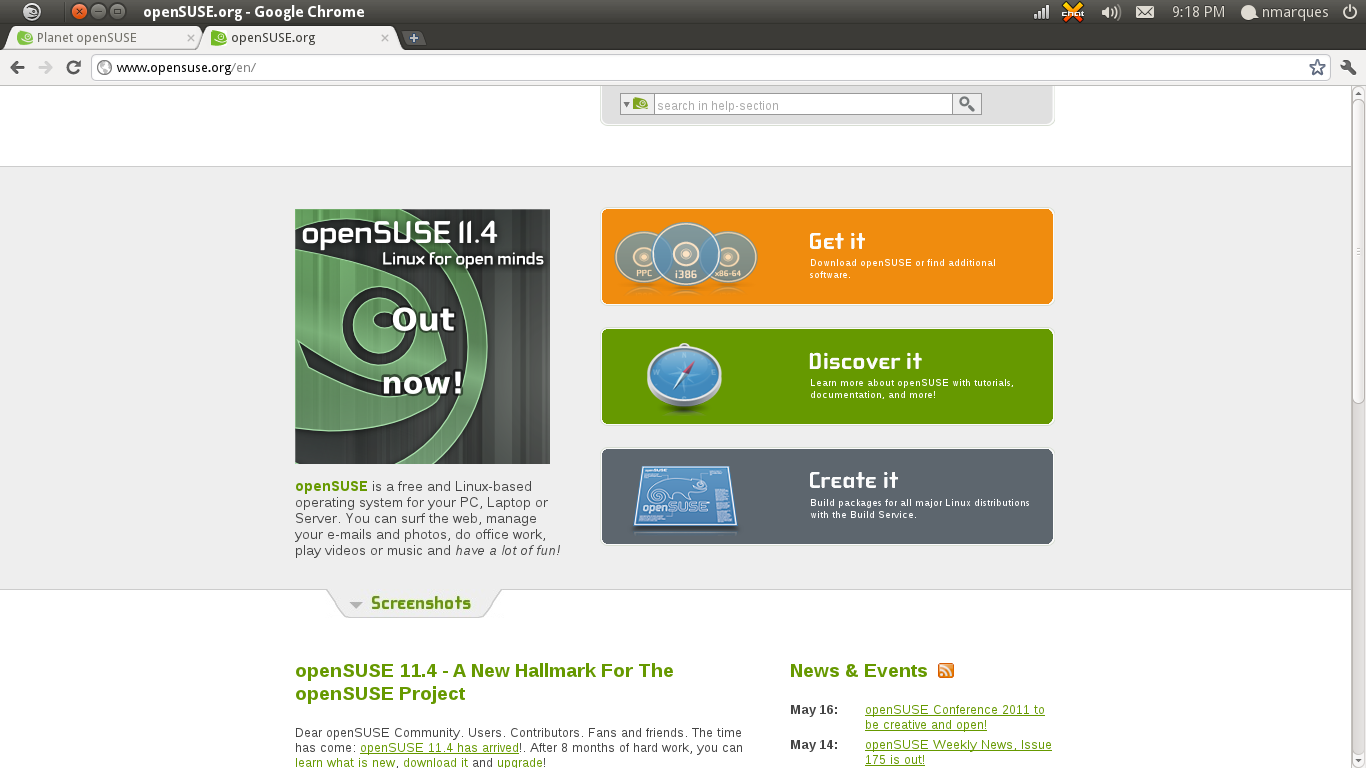Click the page vertical scrollbar thumb

coord(1358,250)
